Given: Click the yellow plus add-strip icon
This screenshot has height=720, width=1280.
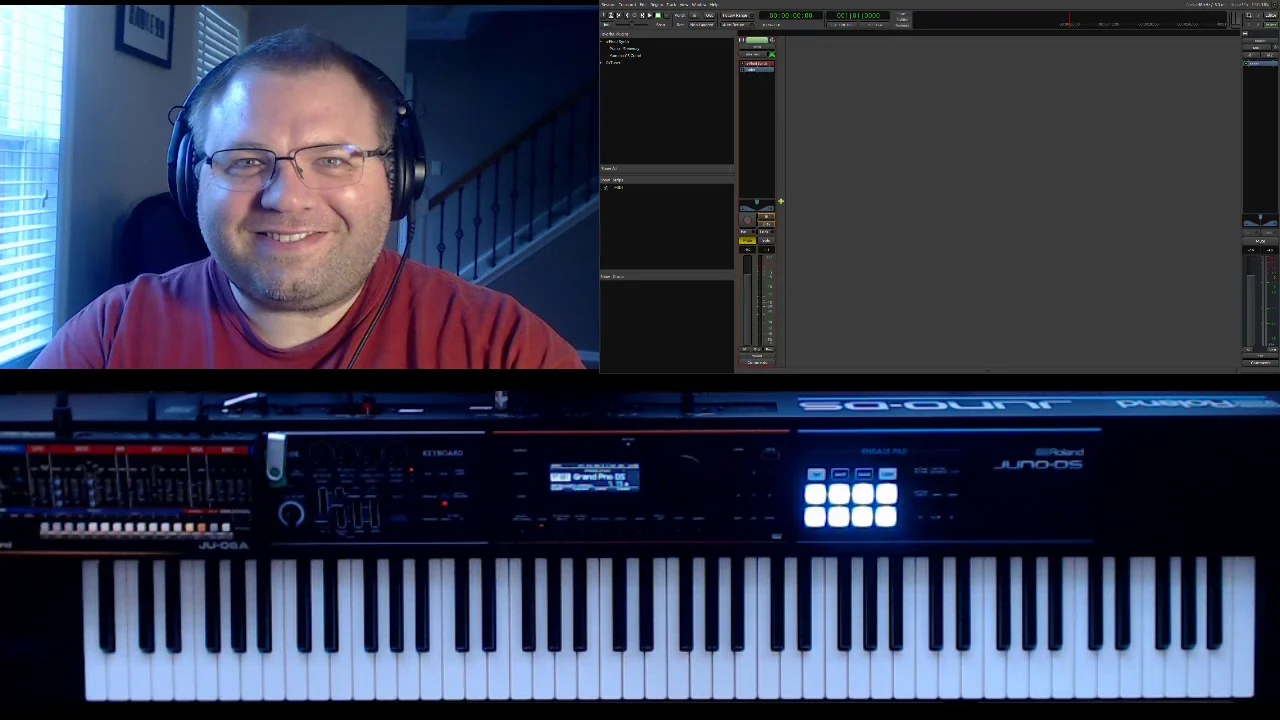Looking at the screenshot, I should point(780,202).
